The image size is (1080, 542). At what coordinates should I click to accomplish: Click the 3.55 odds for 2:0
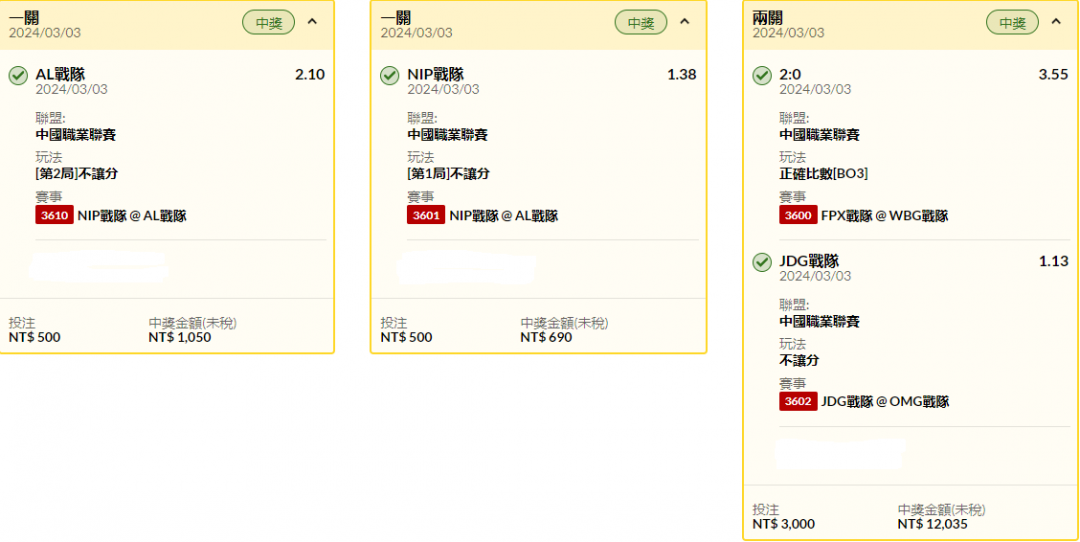click(1053, 75)
